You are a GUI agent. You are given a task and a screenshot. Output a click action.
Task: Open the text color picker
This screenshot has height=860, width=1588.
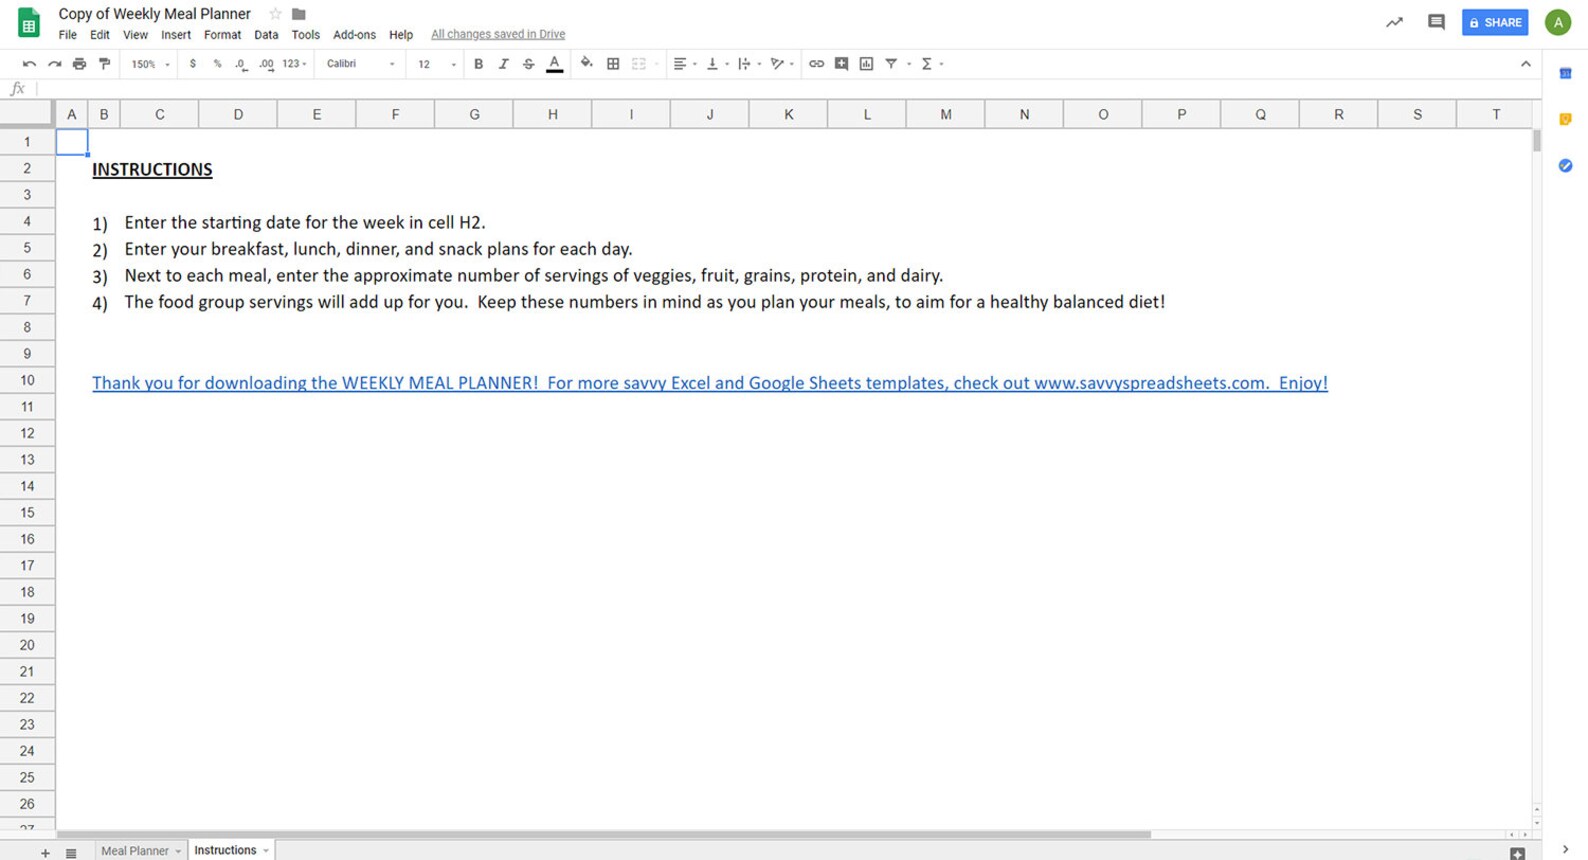554,64
